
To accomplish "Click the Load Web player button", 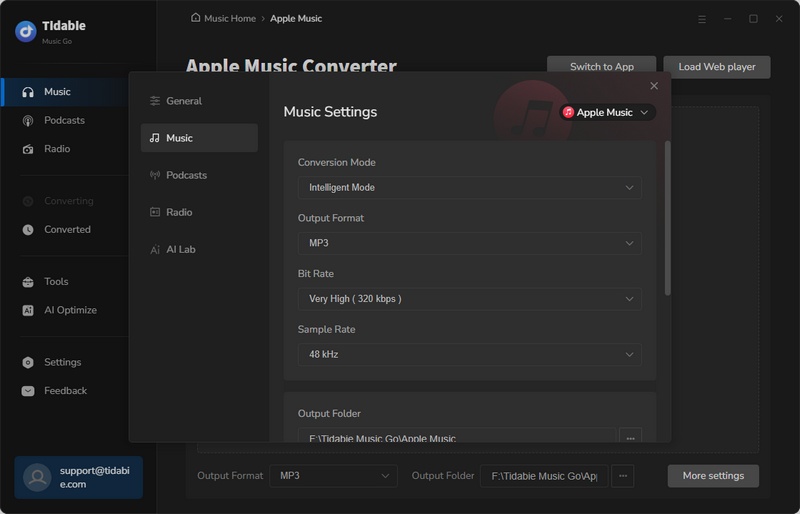I will tap(716, 67).
